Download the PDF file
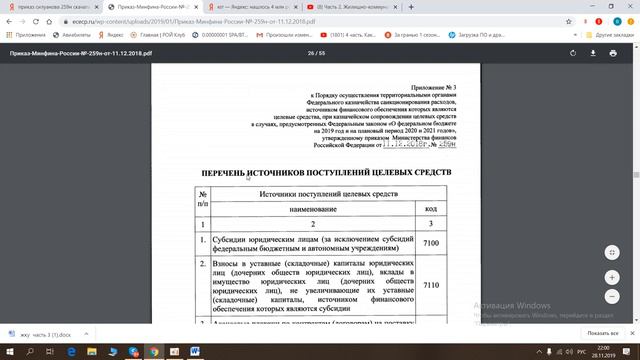This screenshot has width=640, height=360. (593, 53)
